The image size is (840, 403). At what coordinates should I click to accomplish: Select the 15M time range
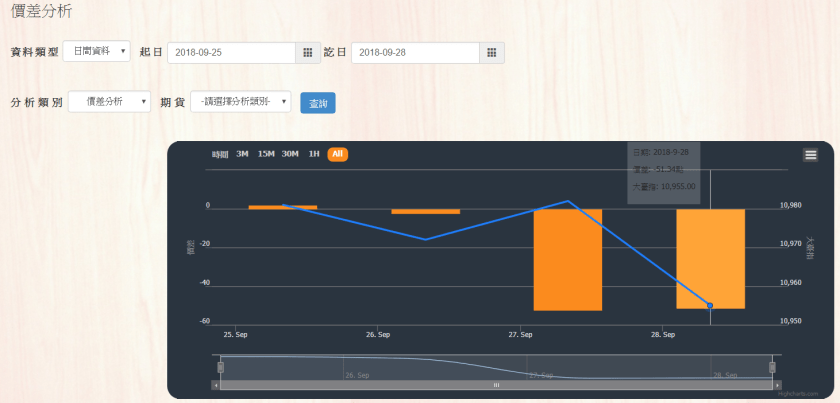coord(266,154)
